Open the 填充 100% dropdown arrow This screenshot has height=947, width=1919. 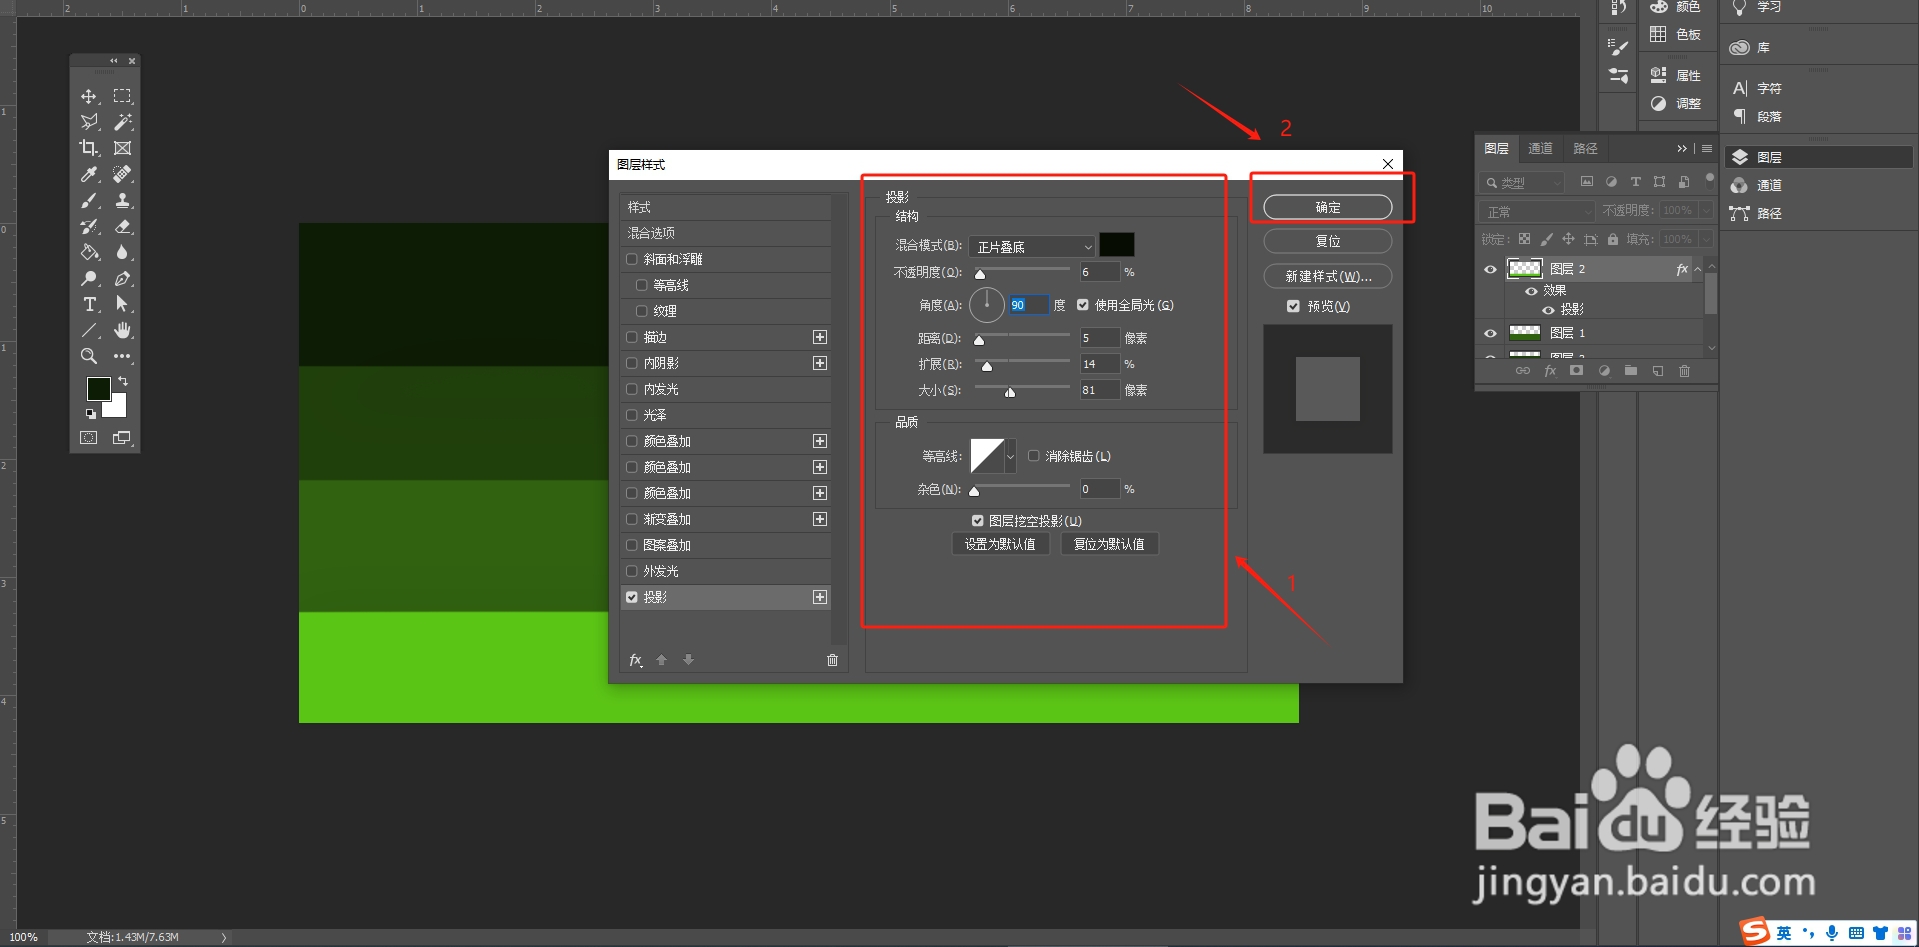pyautogui.click(x=1706, y=239)
